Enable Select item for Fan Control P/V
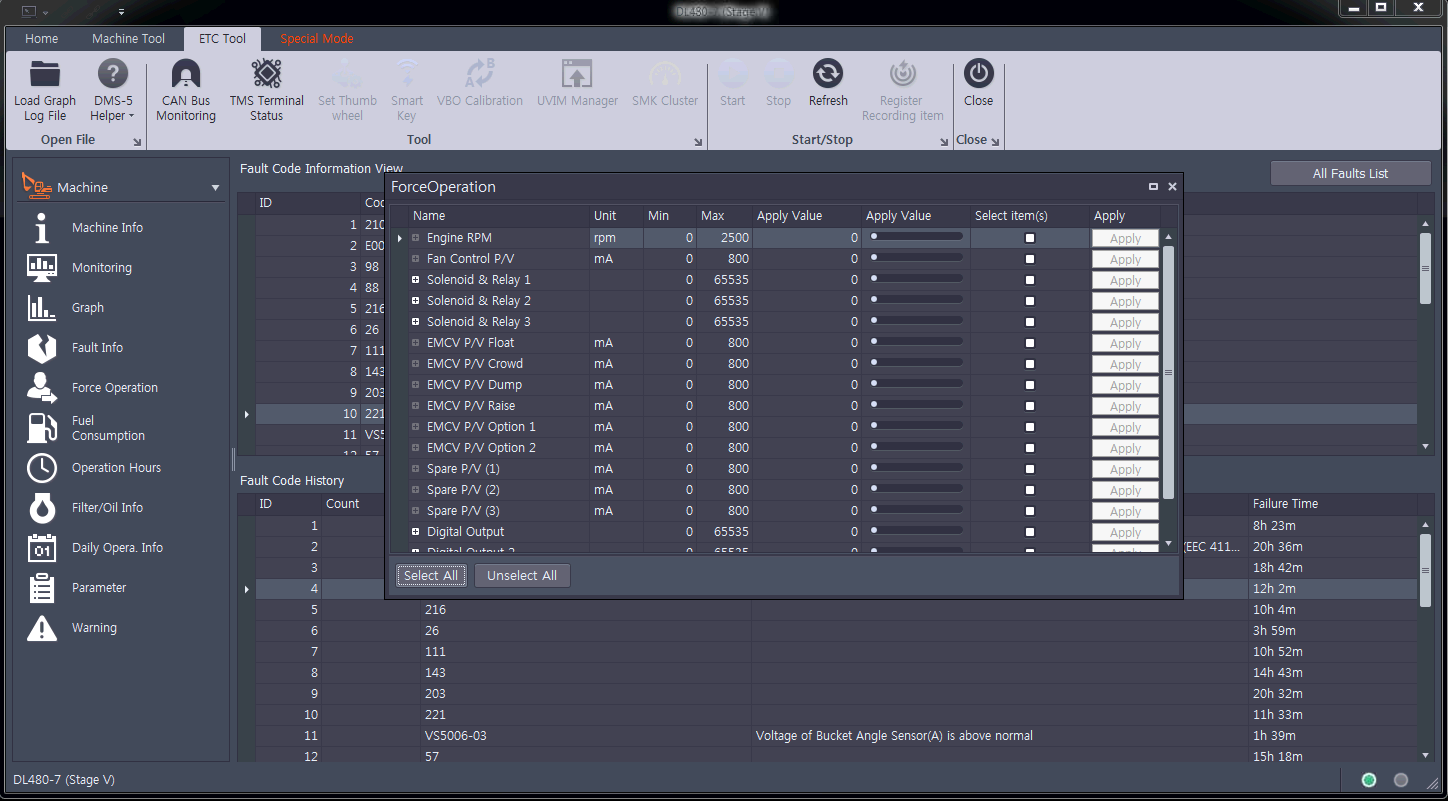1448x801 pixels. (x=1029, y=258)
